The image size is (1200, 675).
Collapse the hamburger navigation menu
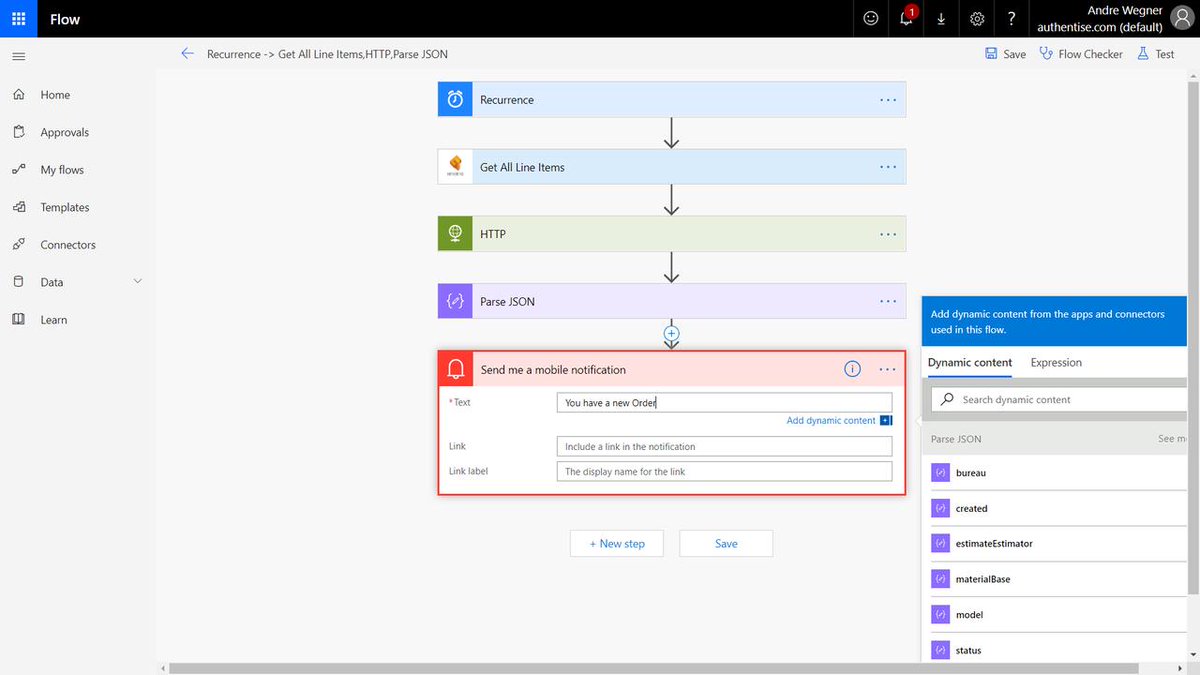pyautogui.click(x=18, y=55)
